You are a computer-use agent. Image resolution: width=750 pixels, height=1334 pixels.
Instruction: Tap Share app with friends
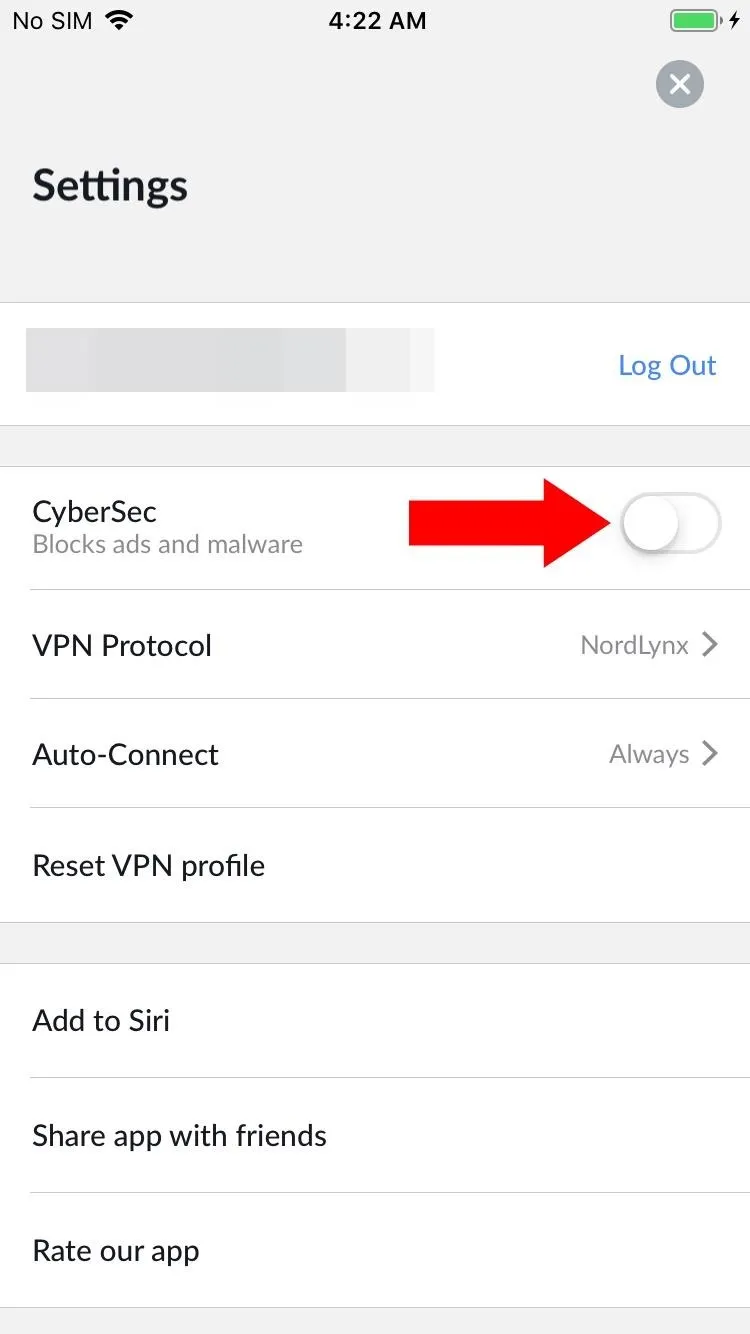pos(375,1135)
